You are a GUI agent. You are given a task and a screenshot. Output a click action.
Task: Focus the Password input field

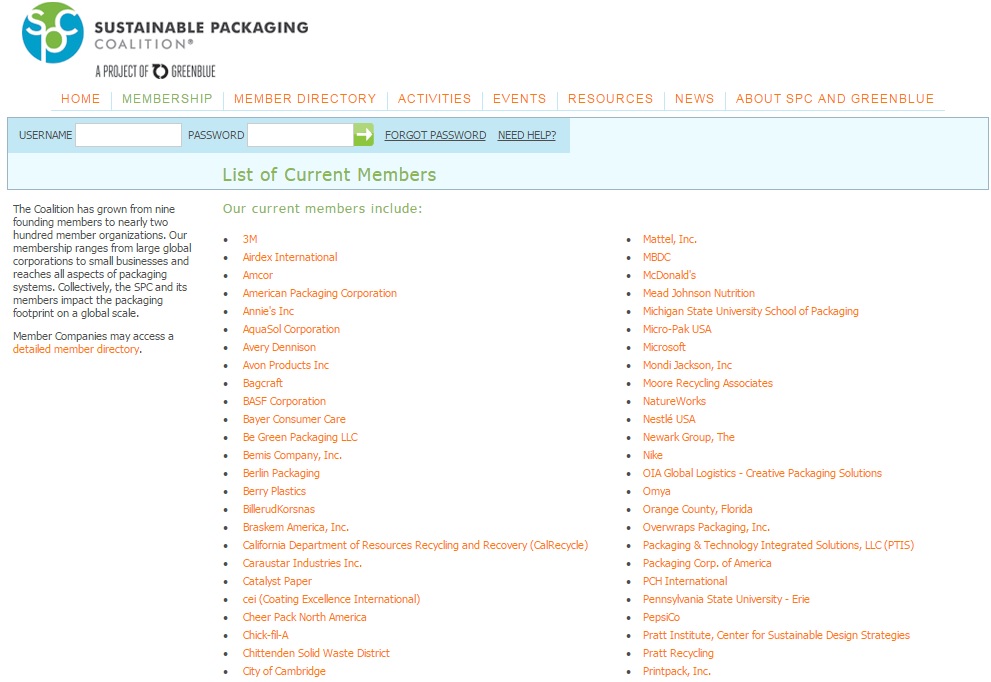[300, 135]
